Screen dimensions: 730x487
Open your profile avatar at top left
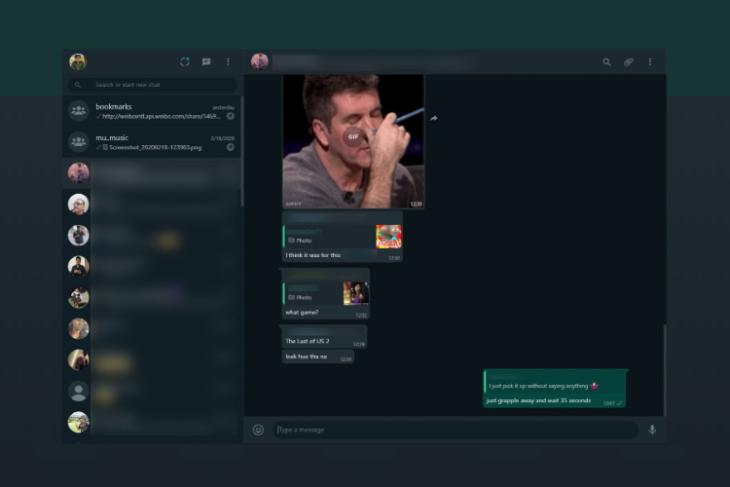(x=78, y=62)
